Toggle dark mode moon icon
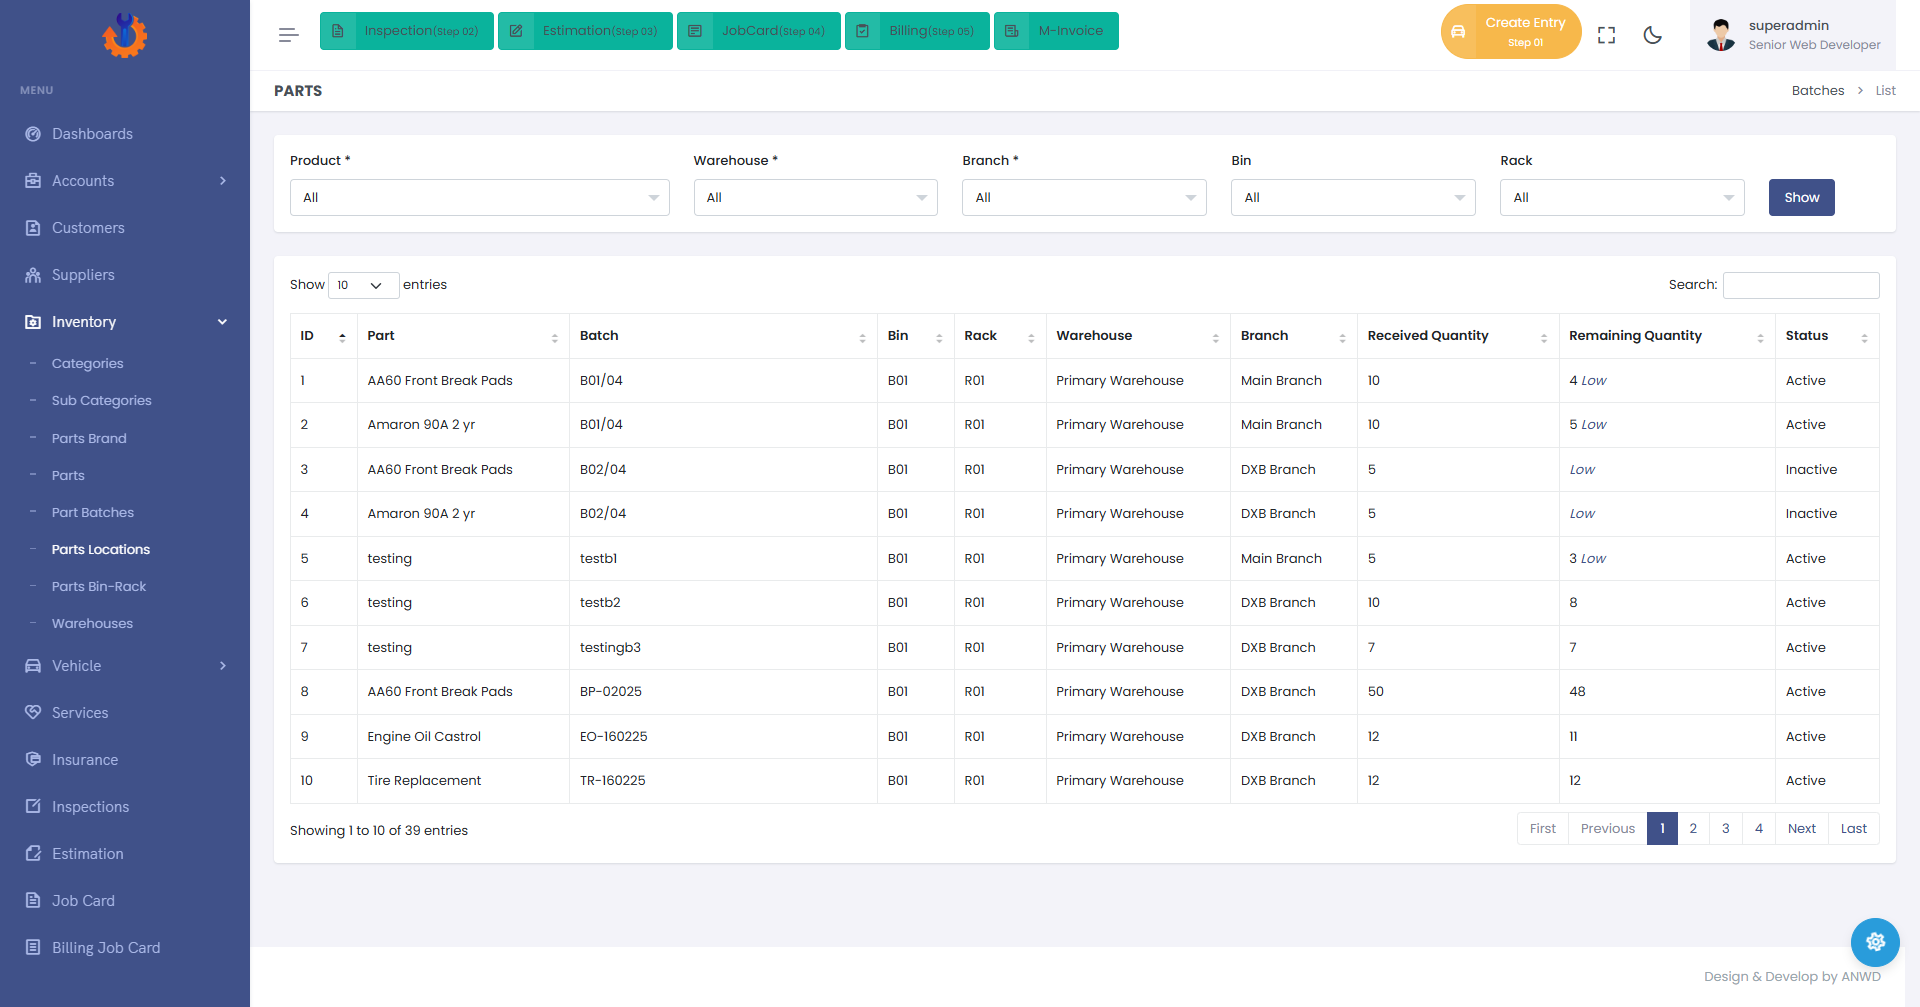This screenshot has width=1920, height=1007. 1652,35
